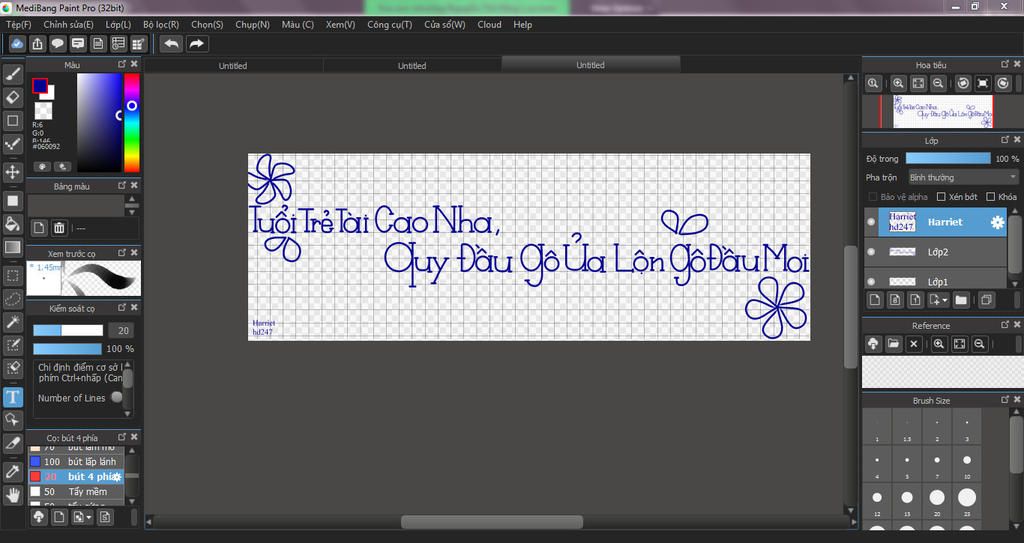
Task: Pop out the Kiểm soát cọ panel
Action: (x=122, y=307)
